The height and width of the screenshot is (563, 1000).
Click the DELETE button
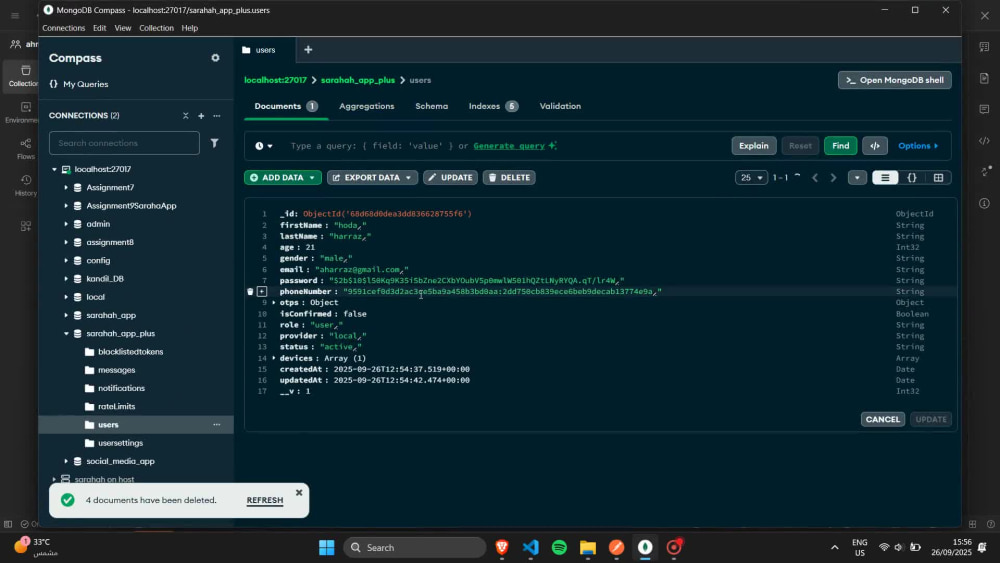pyautogui.click(x=509, y=178)
